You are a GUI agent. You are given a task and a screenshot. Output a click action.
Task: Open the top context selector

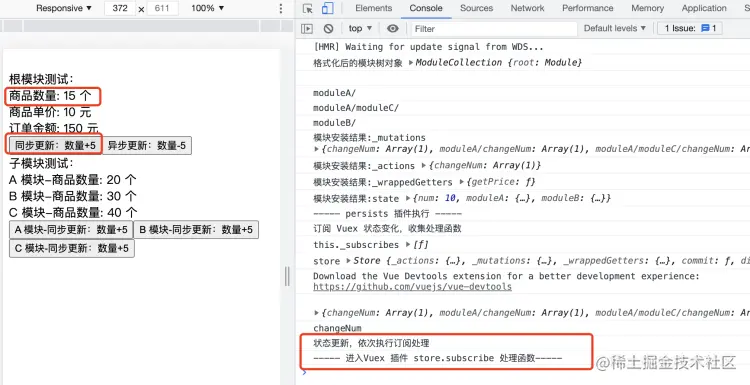pos(360,29)
